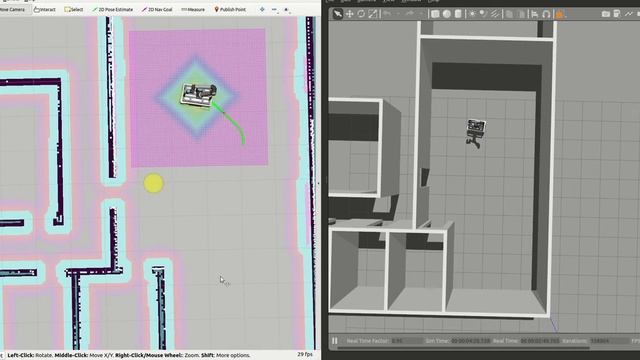Screen dimensions: 640x360
Task: Insert a cylinder shape in Gazebo
Action: click(x=458, y=14)
